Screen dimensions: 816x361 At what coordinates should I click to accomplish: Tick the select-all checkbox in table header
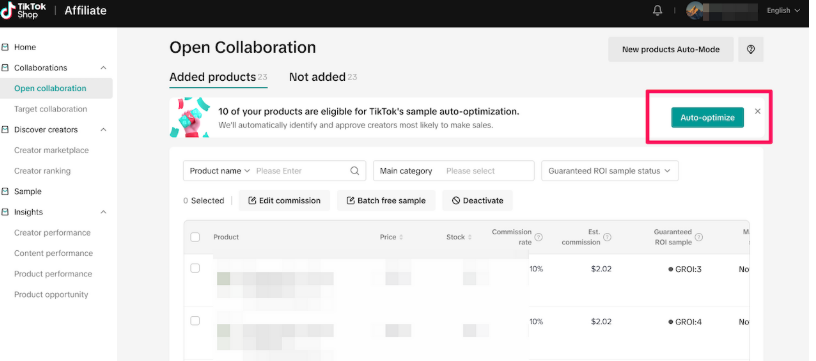point(195,237)
